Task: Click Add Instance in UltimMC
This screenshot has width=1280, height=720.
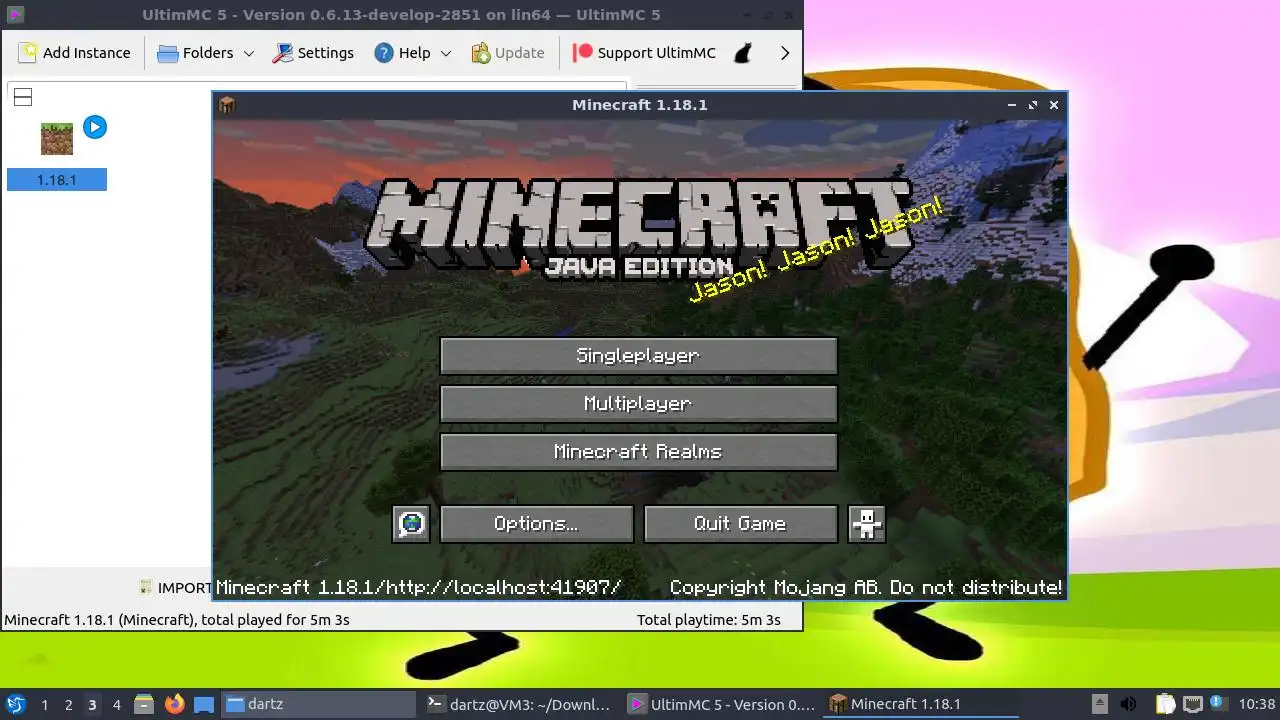Action: pos(75,53)
